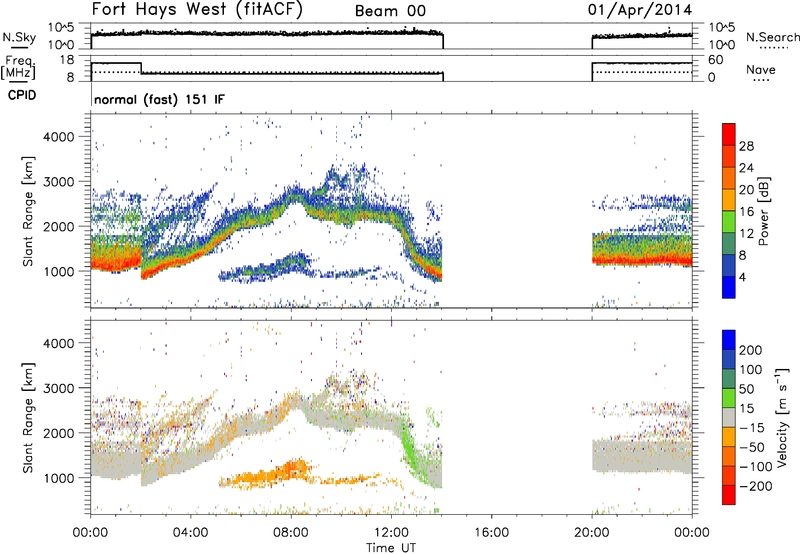The image size is (800, 554).
Task: Click the Power color bar segment between 16 and 20
Action: (729, 200)
